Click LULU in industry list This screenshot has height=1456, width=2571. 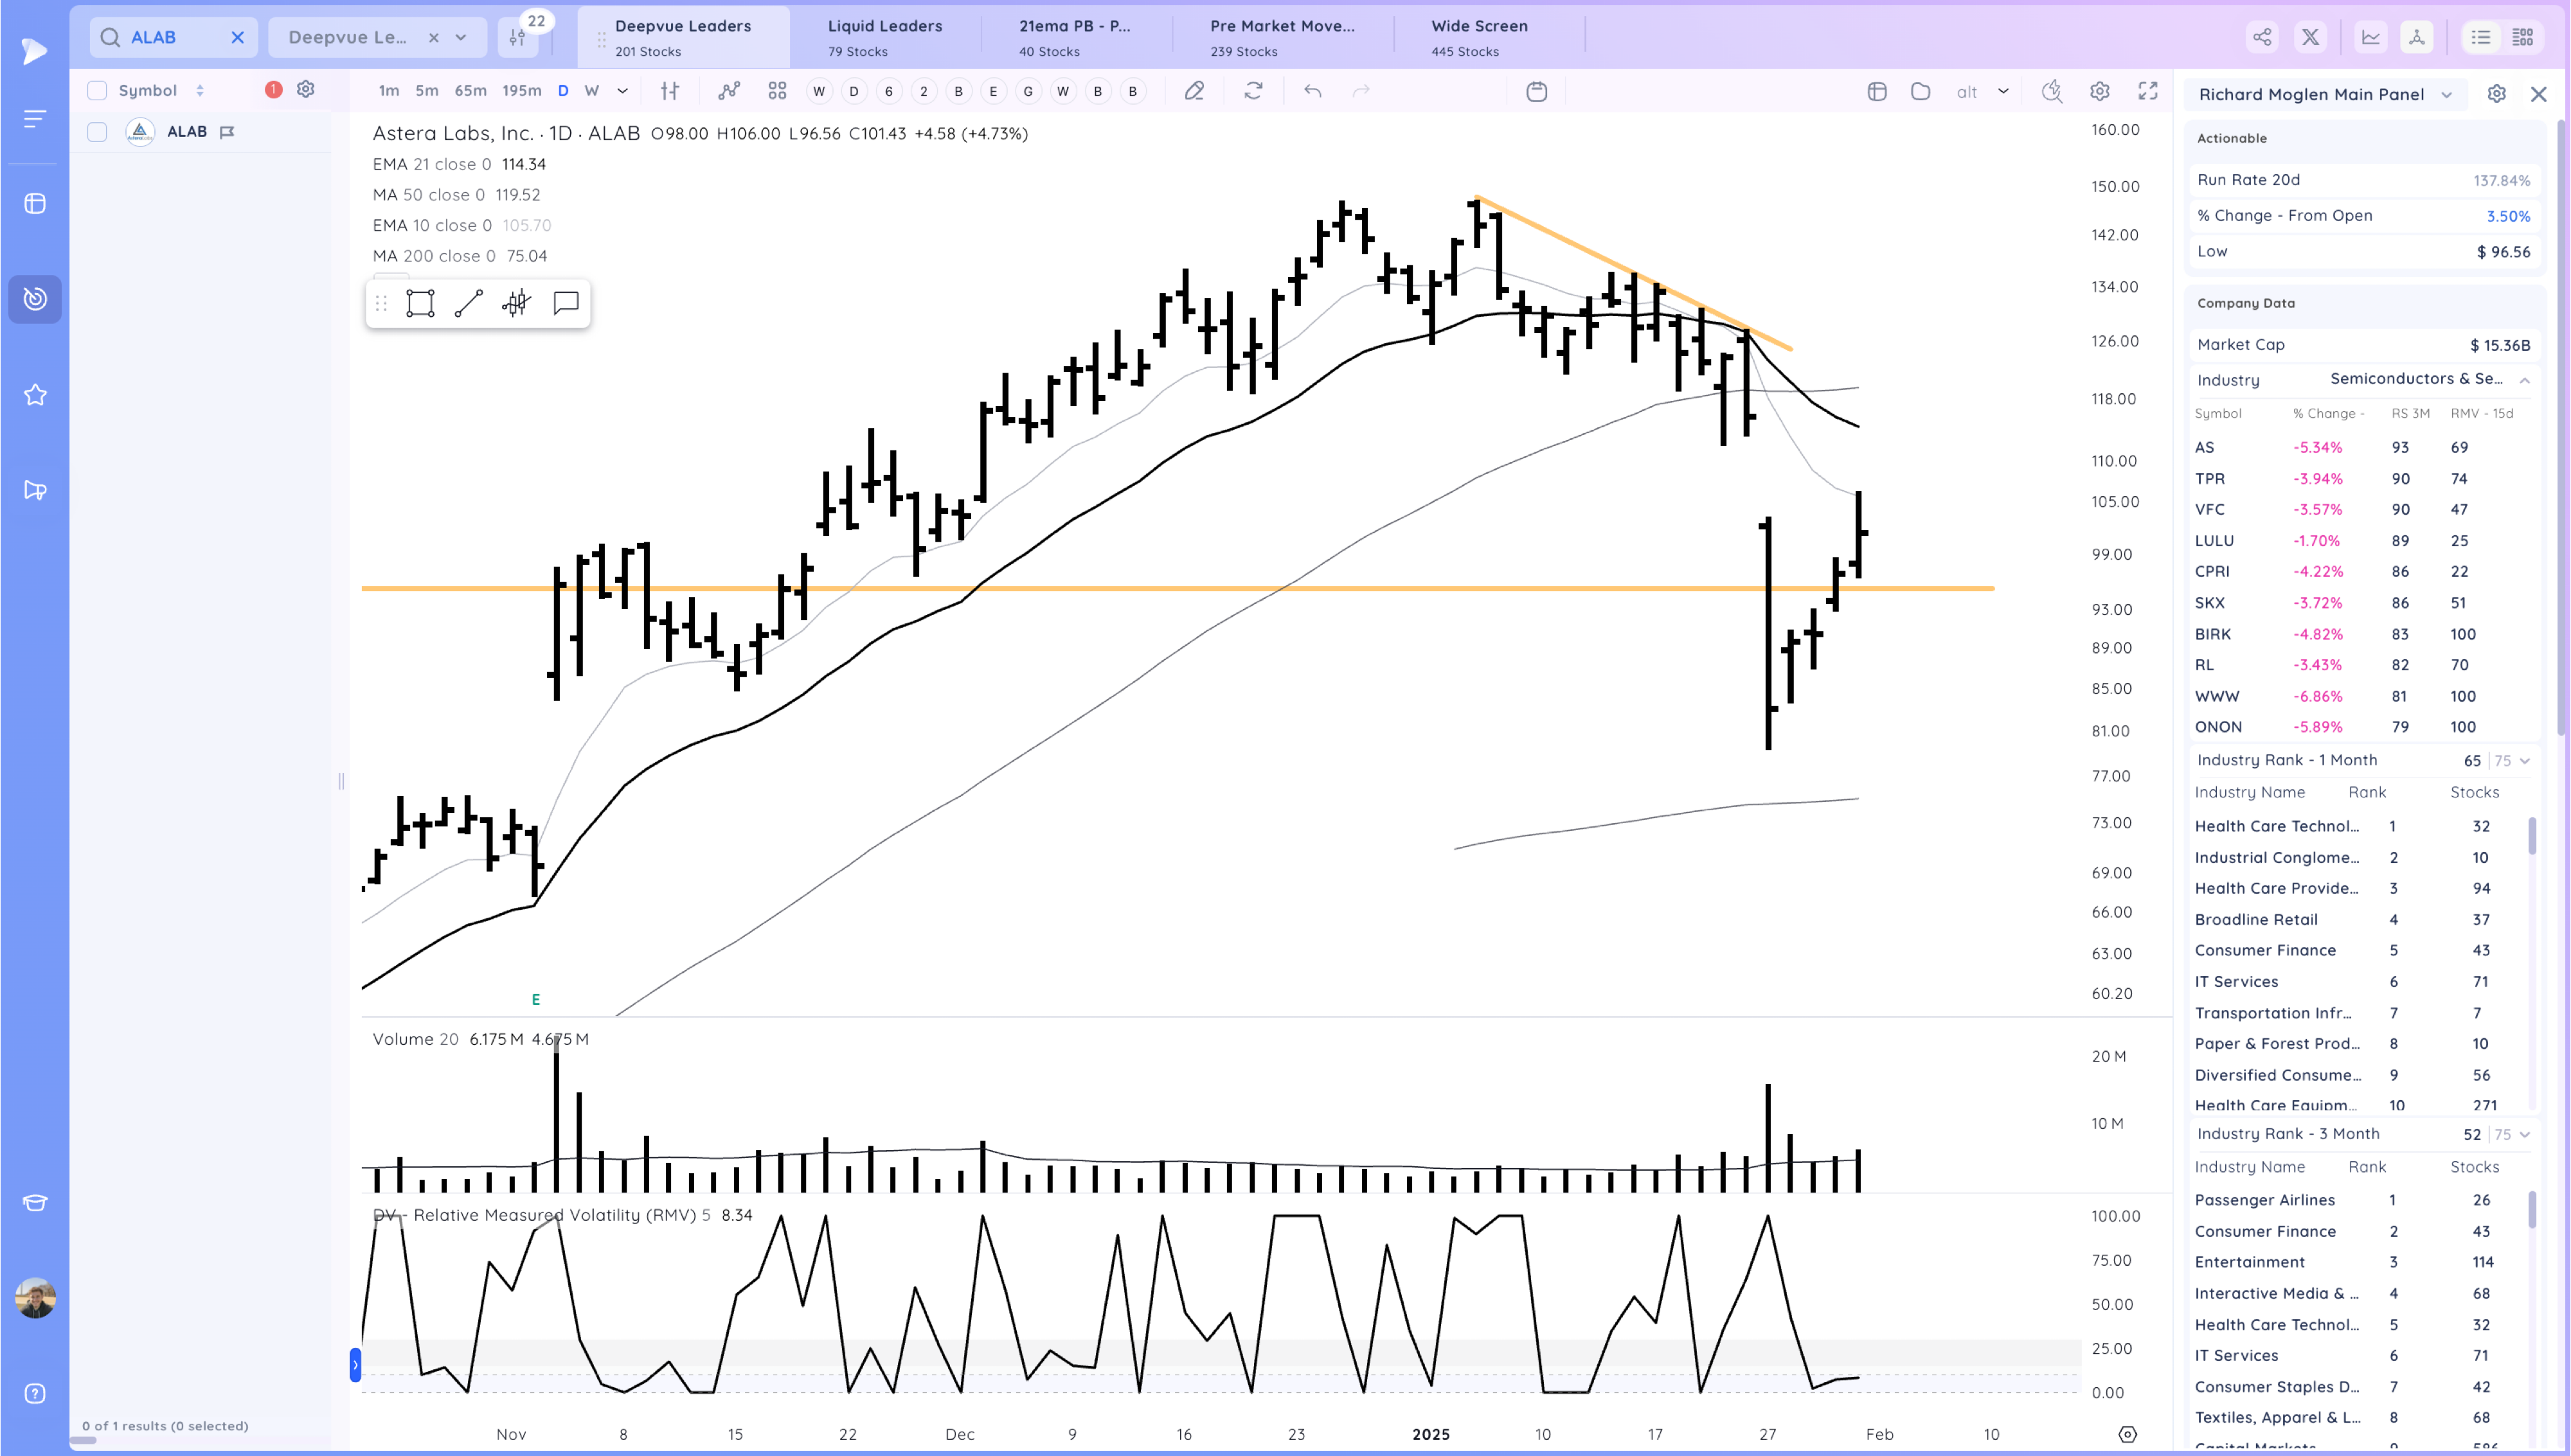2214,541
